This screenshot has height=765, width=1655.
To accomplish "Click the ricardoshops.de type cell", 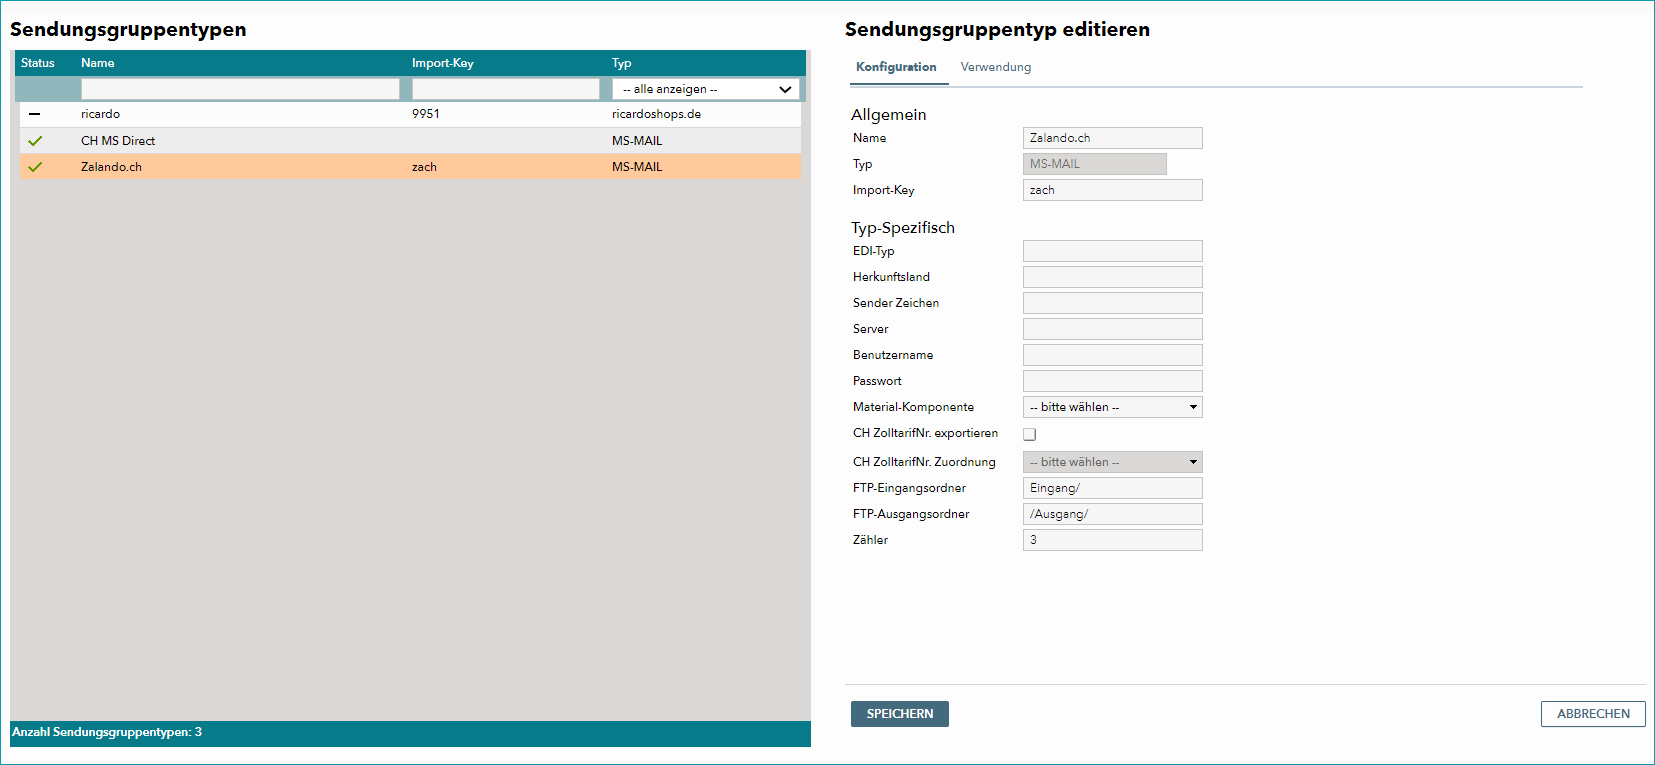I will [656, 114].
